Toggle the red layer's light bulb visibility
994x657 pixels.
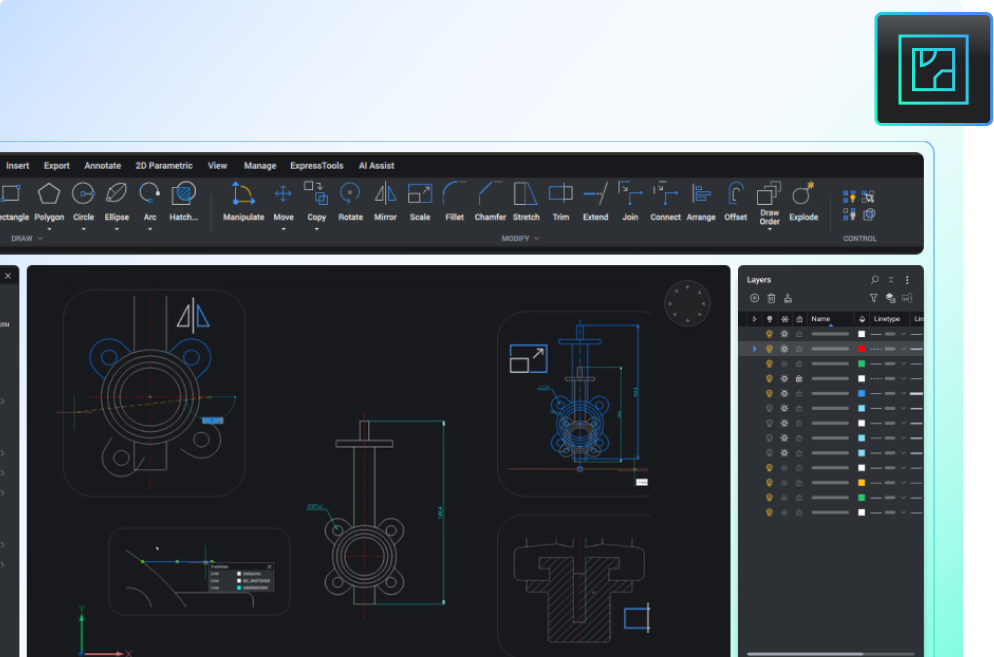[770, 349]
